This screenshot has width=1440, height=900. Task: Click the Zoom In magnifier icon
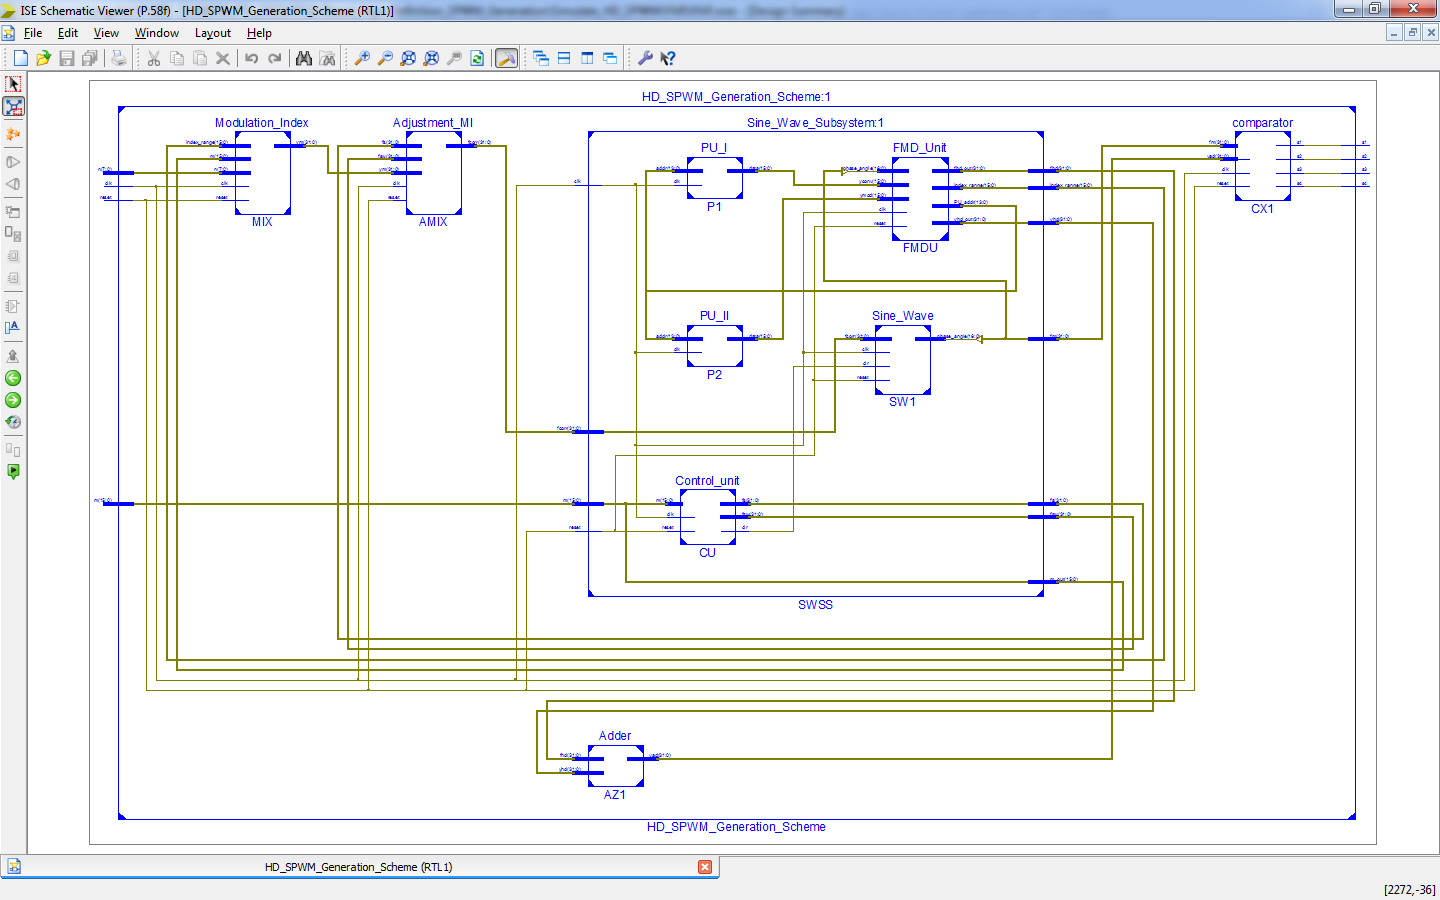(x=362, y=58)
